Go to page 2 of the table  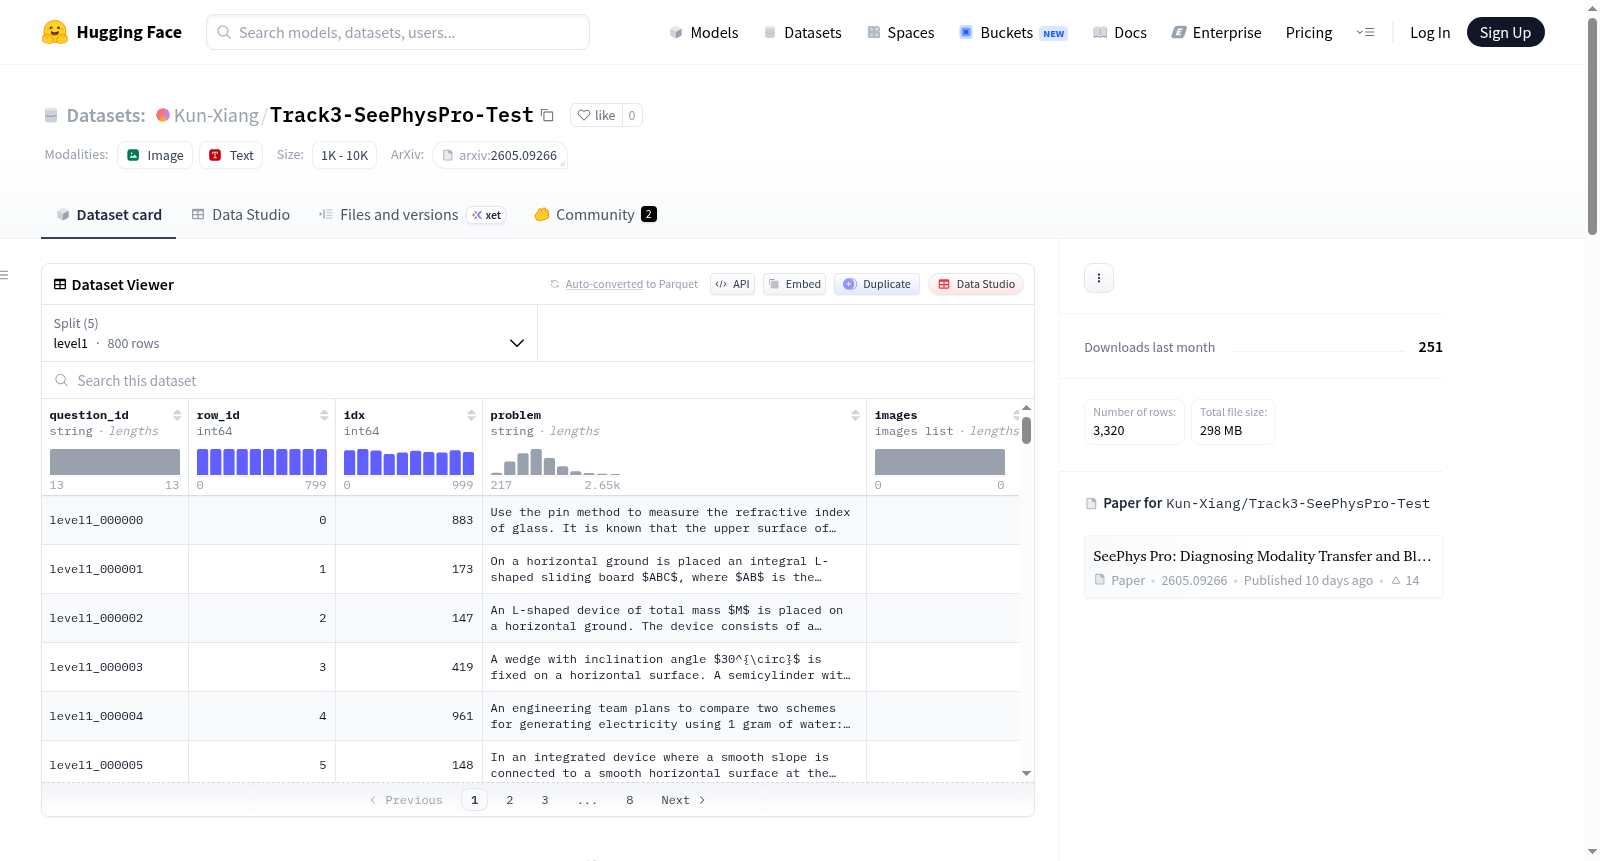coord(510,800)
